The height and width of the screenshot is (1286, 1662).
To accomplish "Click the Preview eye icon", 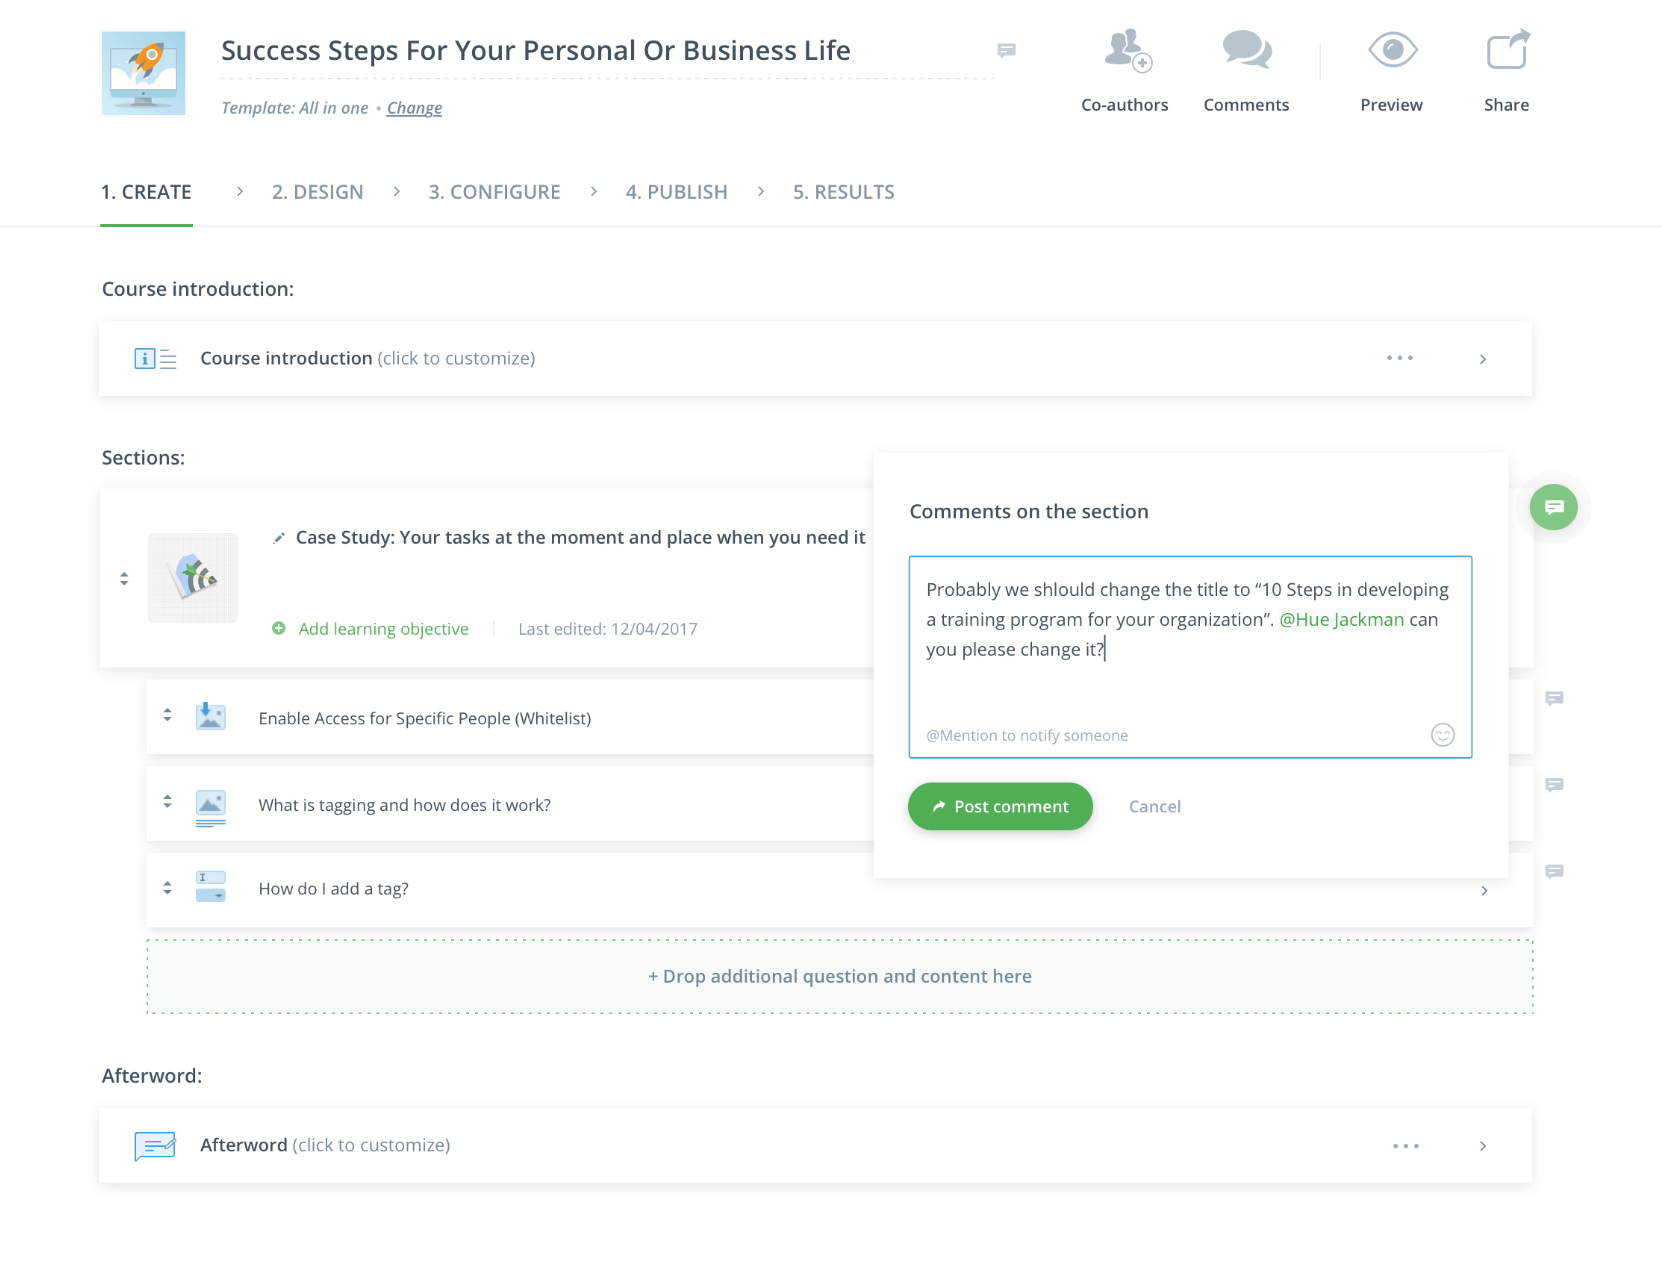I will (x=1392, y=50).
